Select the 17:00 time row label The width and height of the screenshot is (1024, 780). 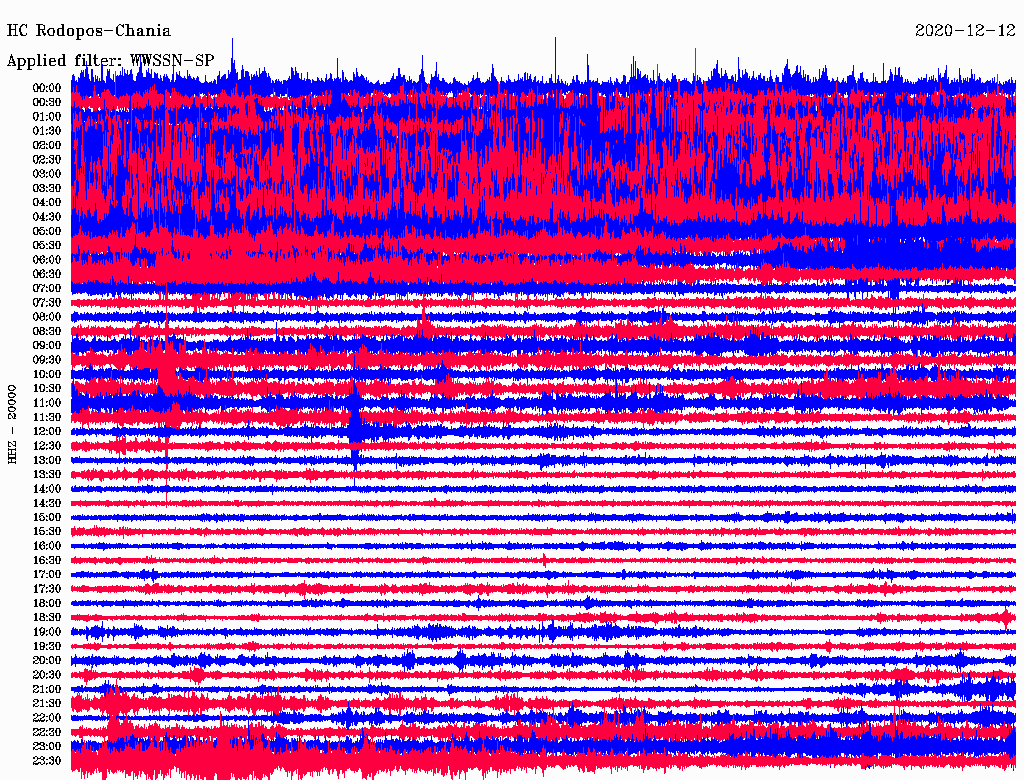[47, 575]
